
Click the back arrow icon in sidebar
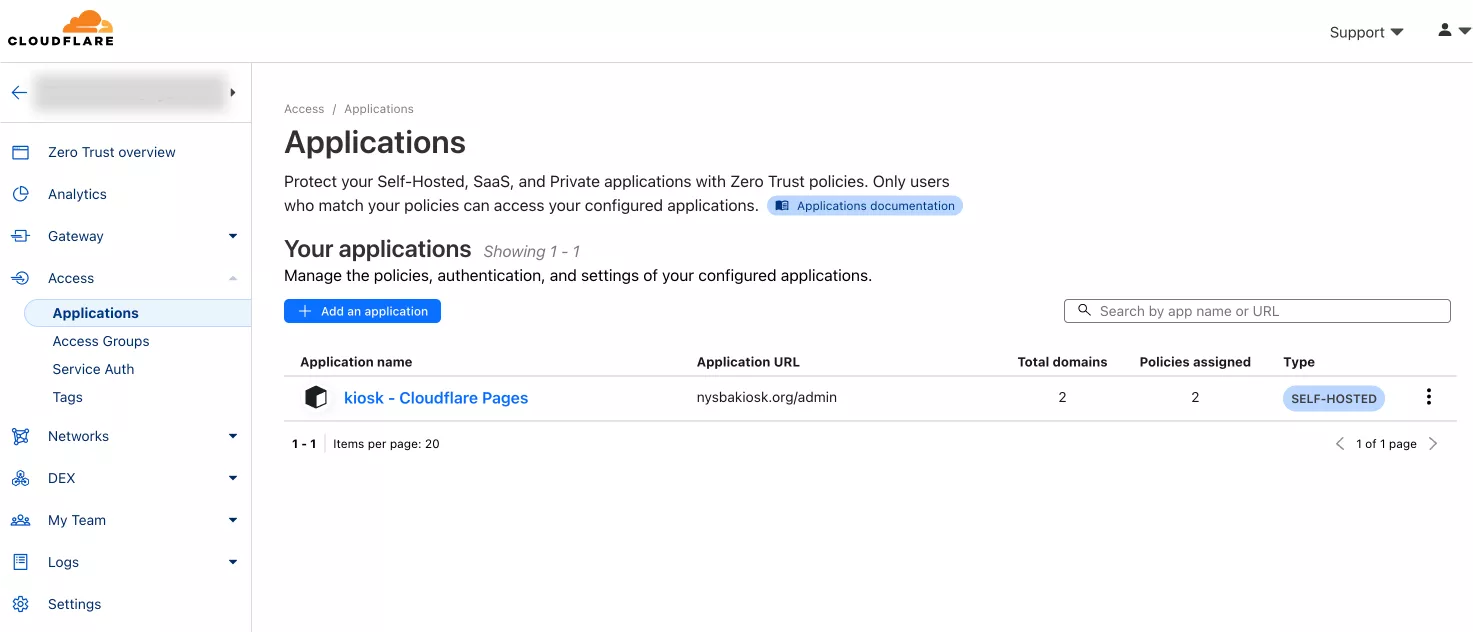pos(19,93)
